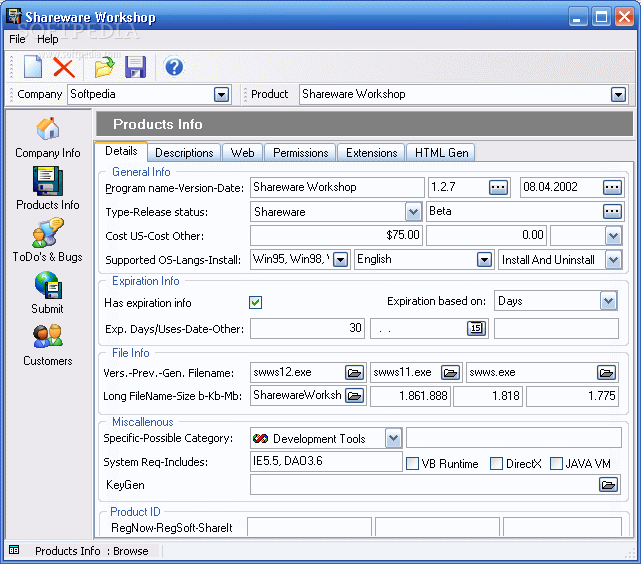Viewport: 641px width, 564px height.
Task: Expand the Product dropdown showing Shareware Workshop
Action: [x=618, y=95]
